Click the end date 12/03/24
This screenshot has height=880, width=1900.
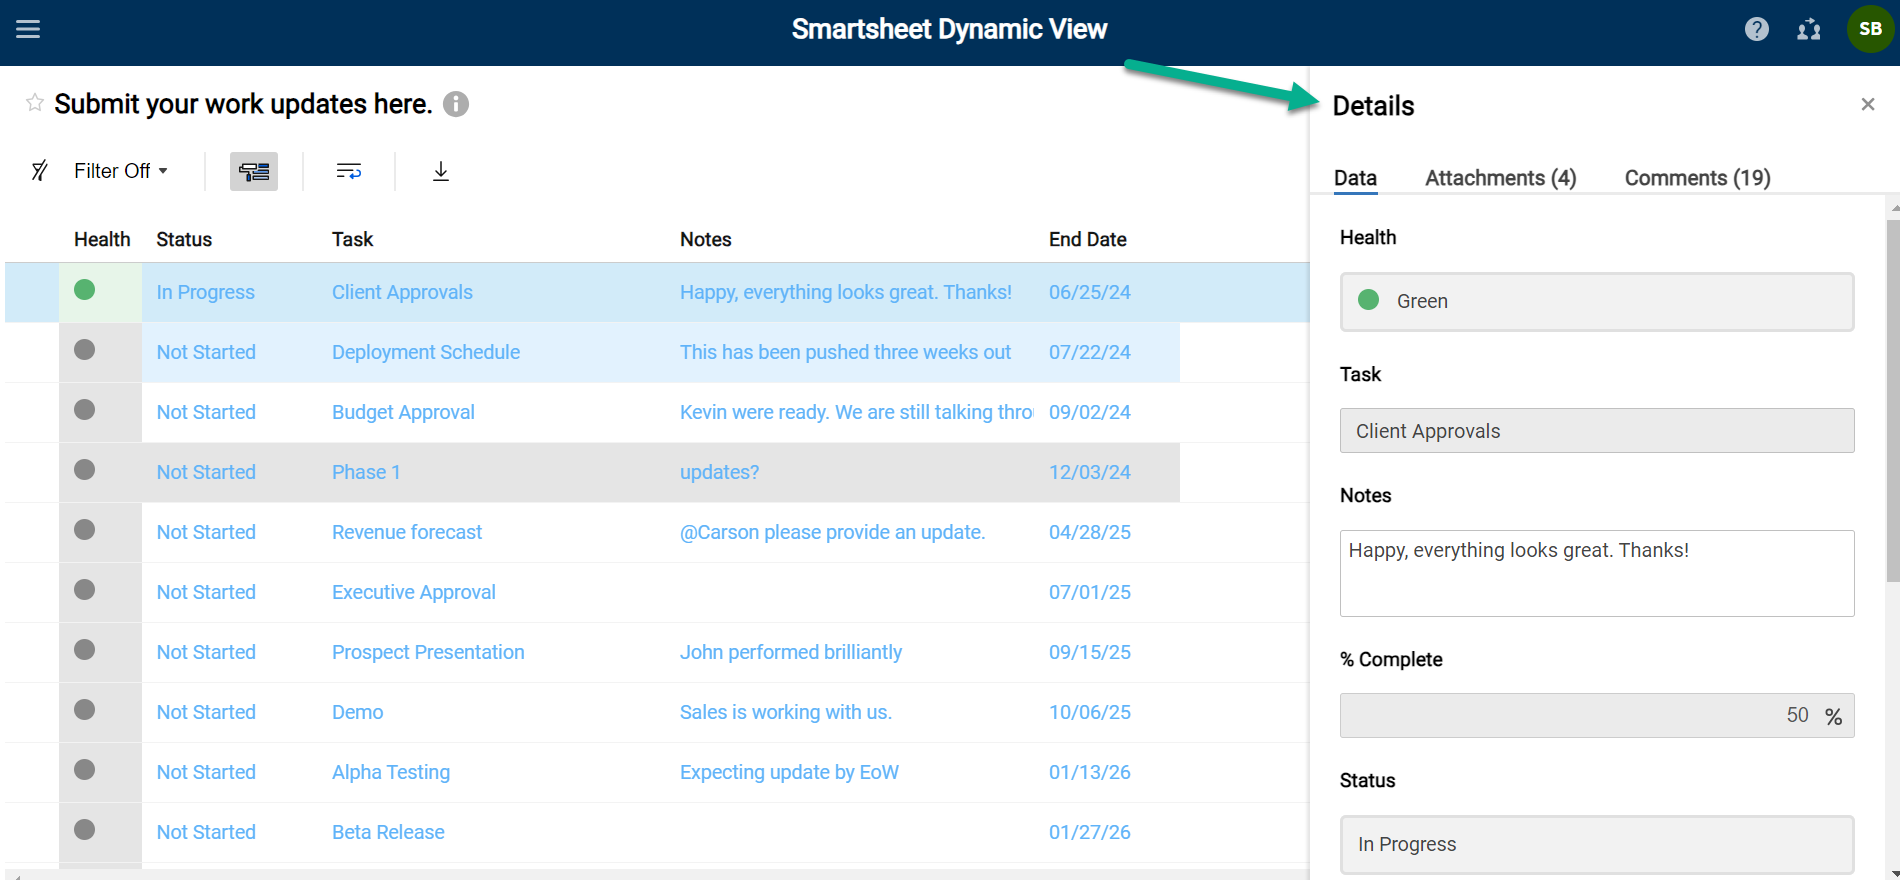point(1089,472)
